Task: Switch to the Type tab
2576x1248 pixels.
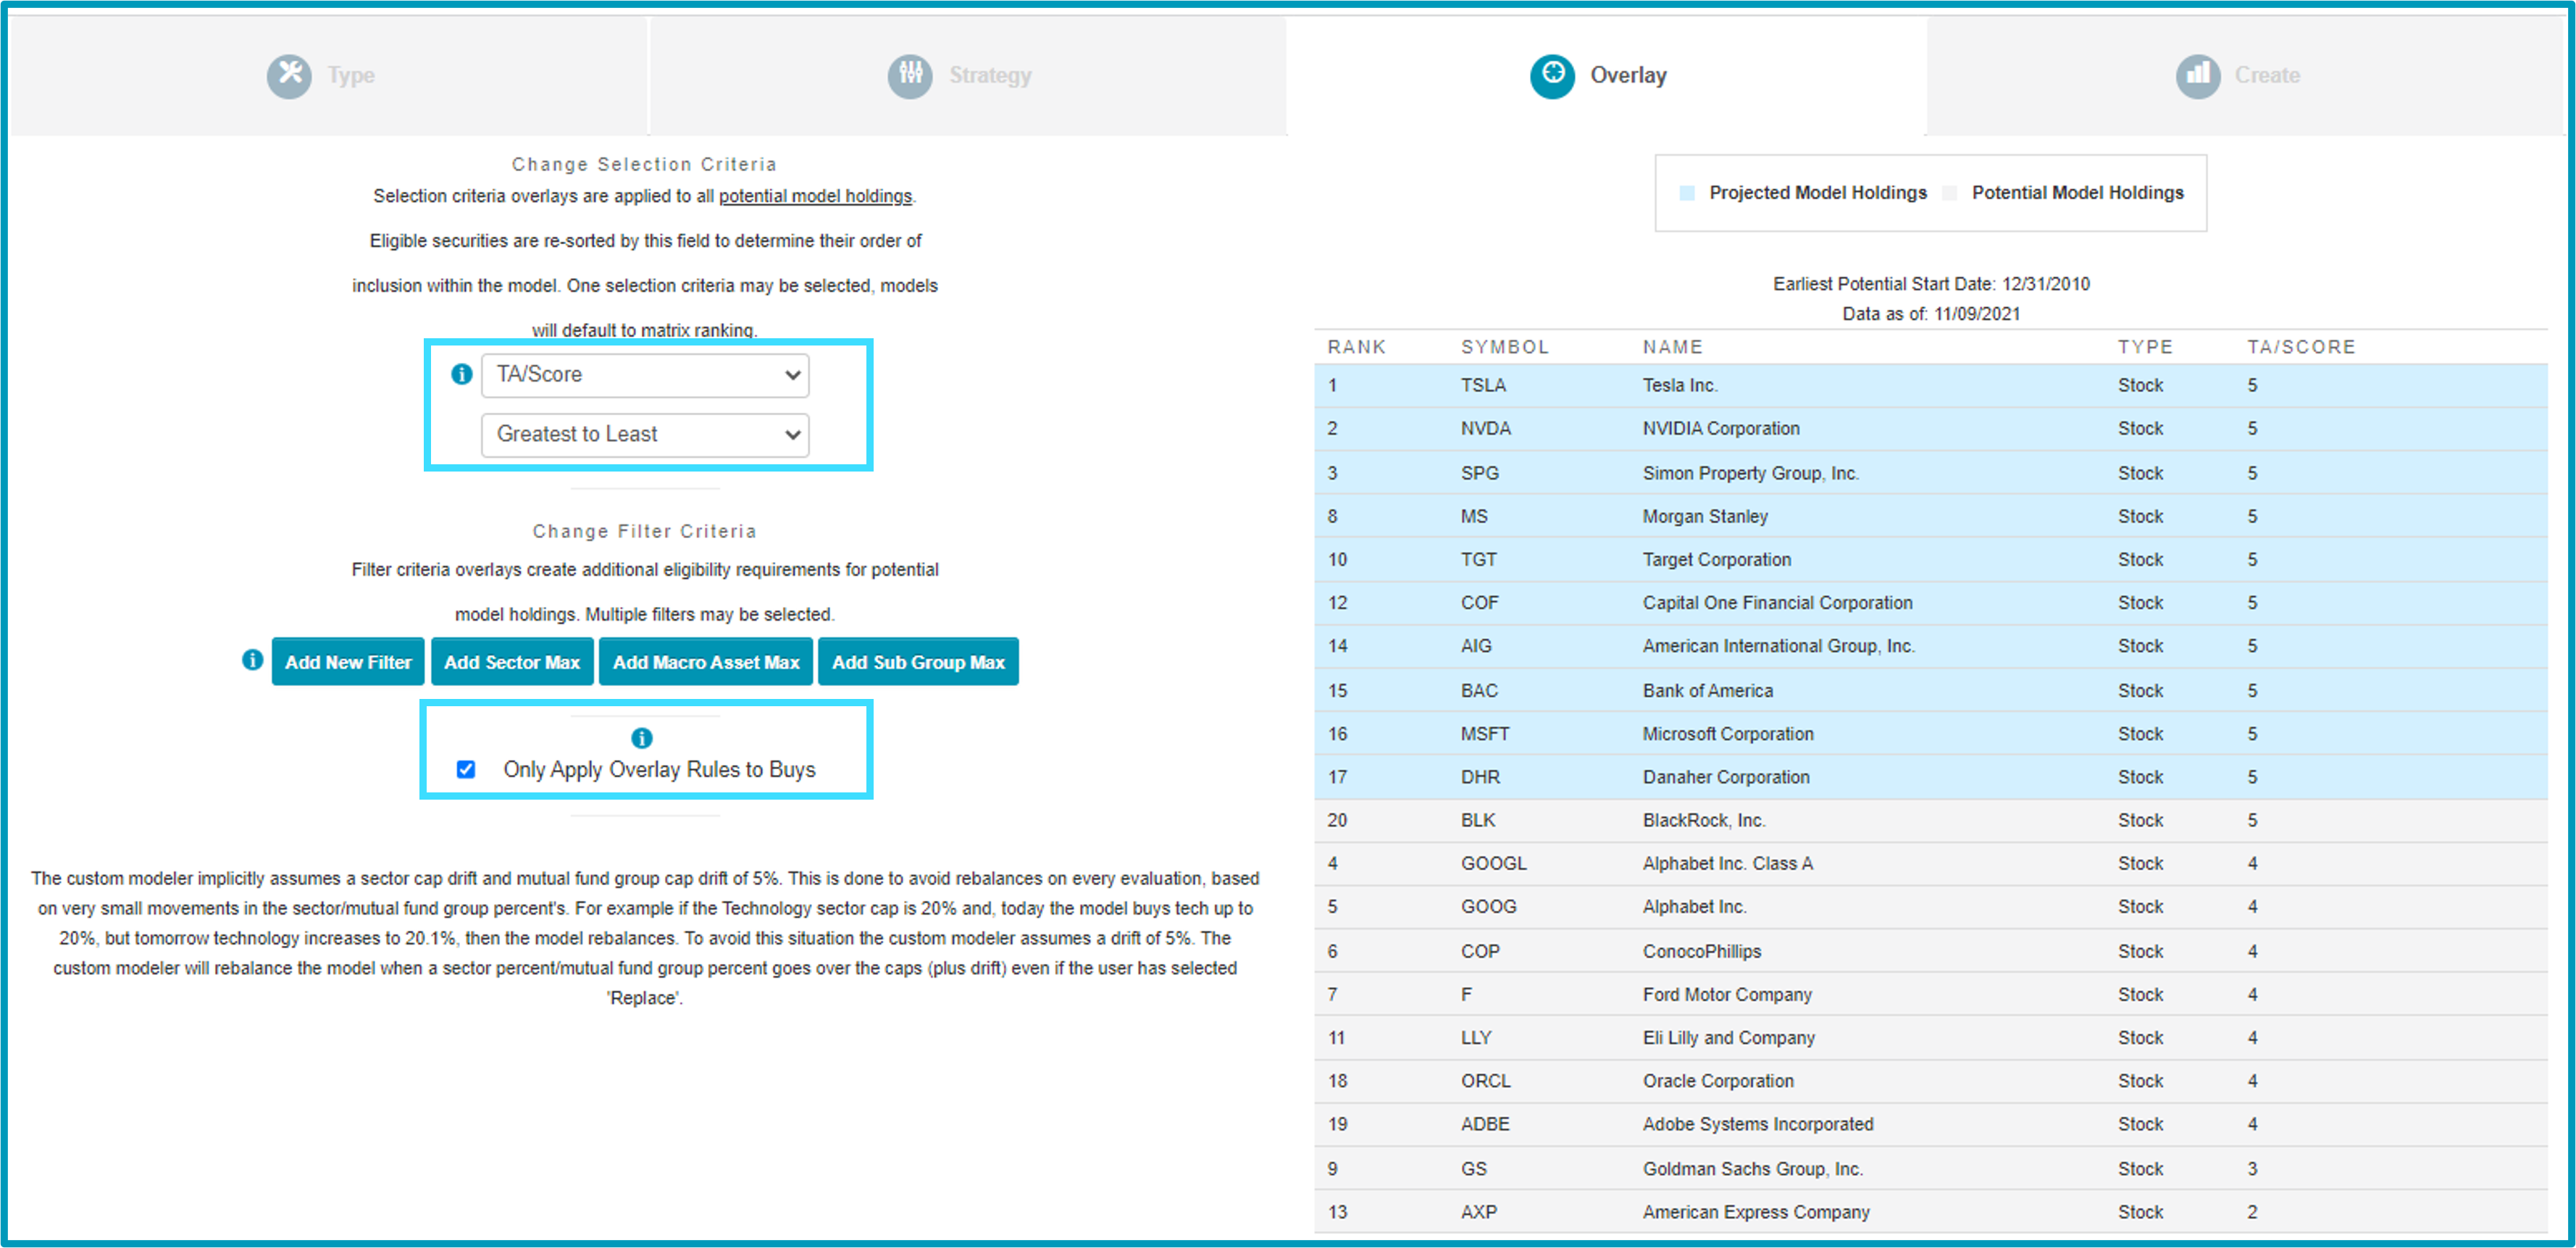Action: 328,75
